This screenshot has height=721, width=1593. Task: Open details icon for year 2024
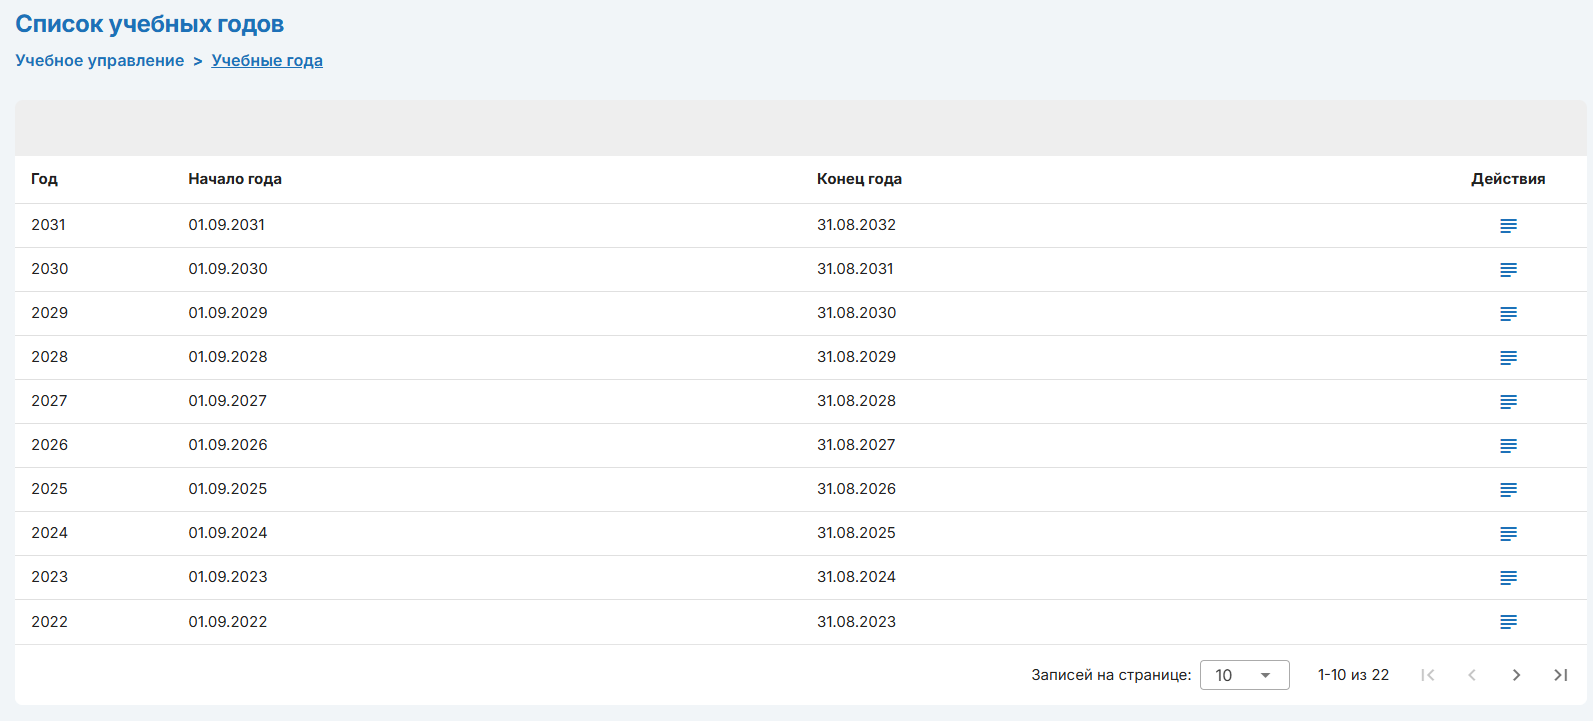(1508, 534)
